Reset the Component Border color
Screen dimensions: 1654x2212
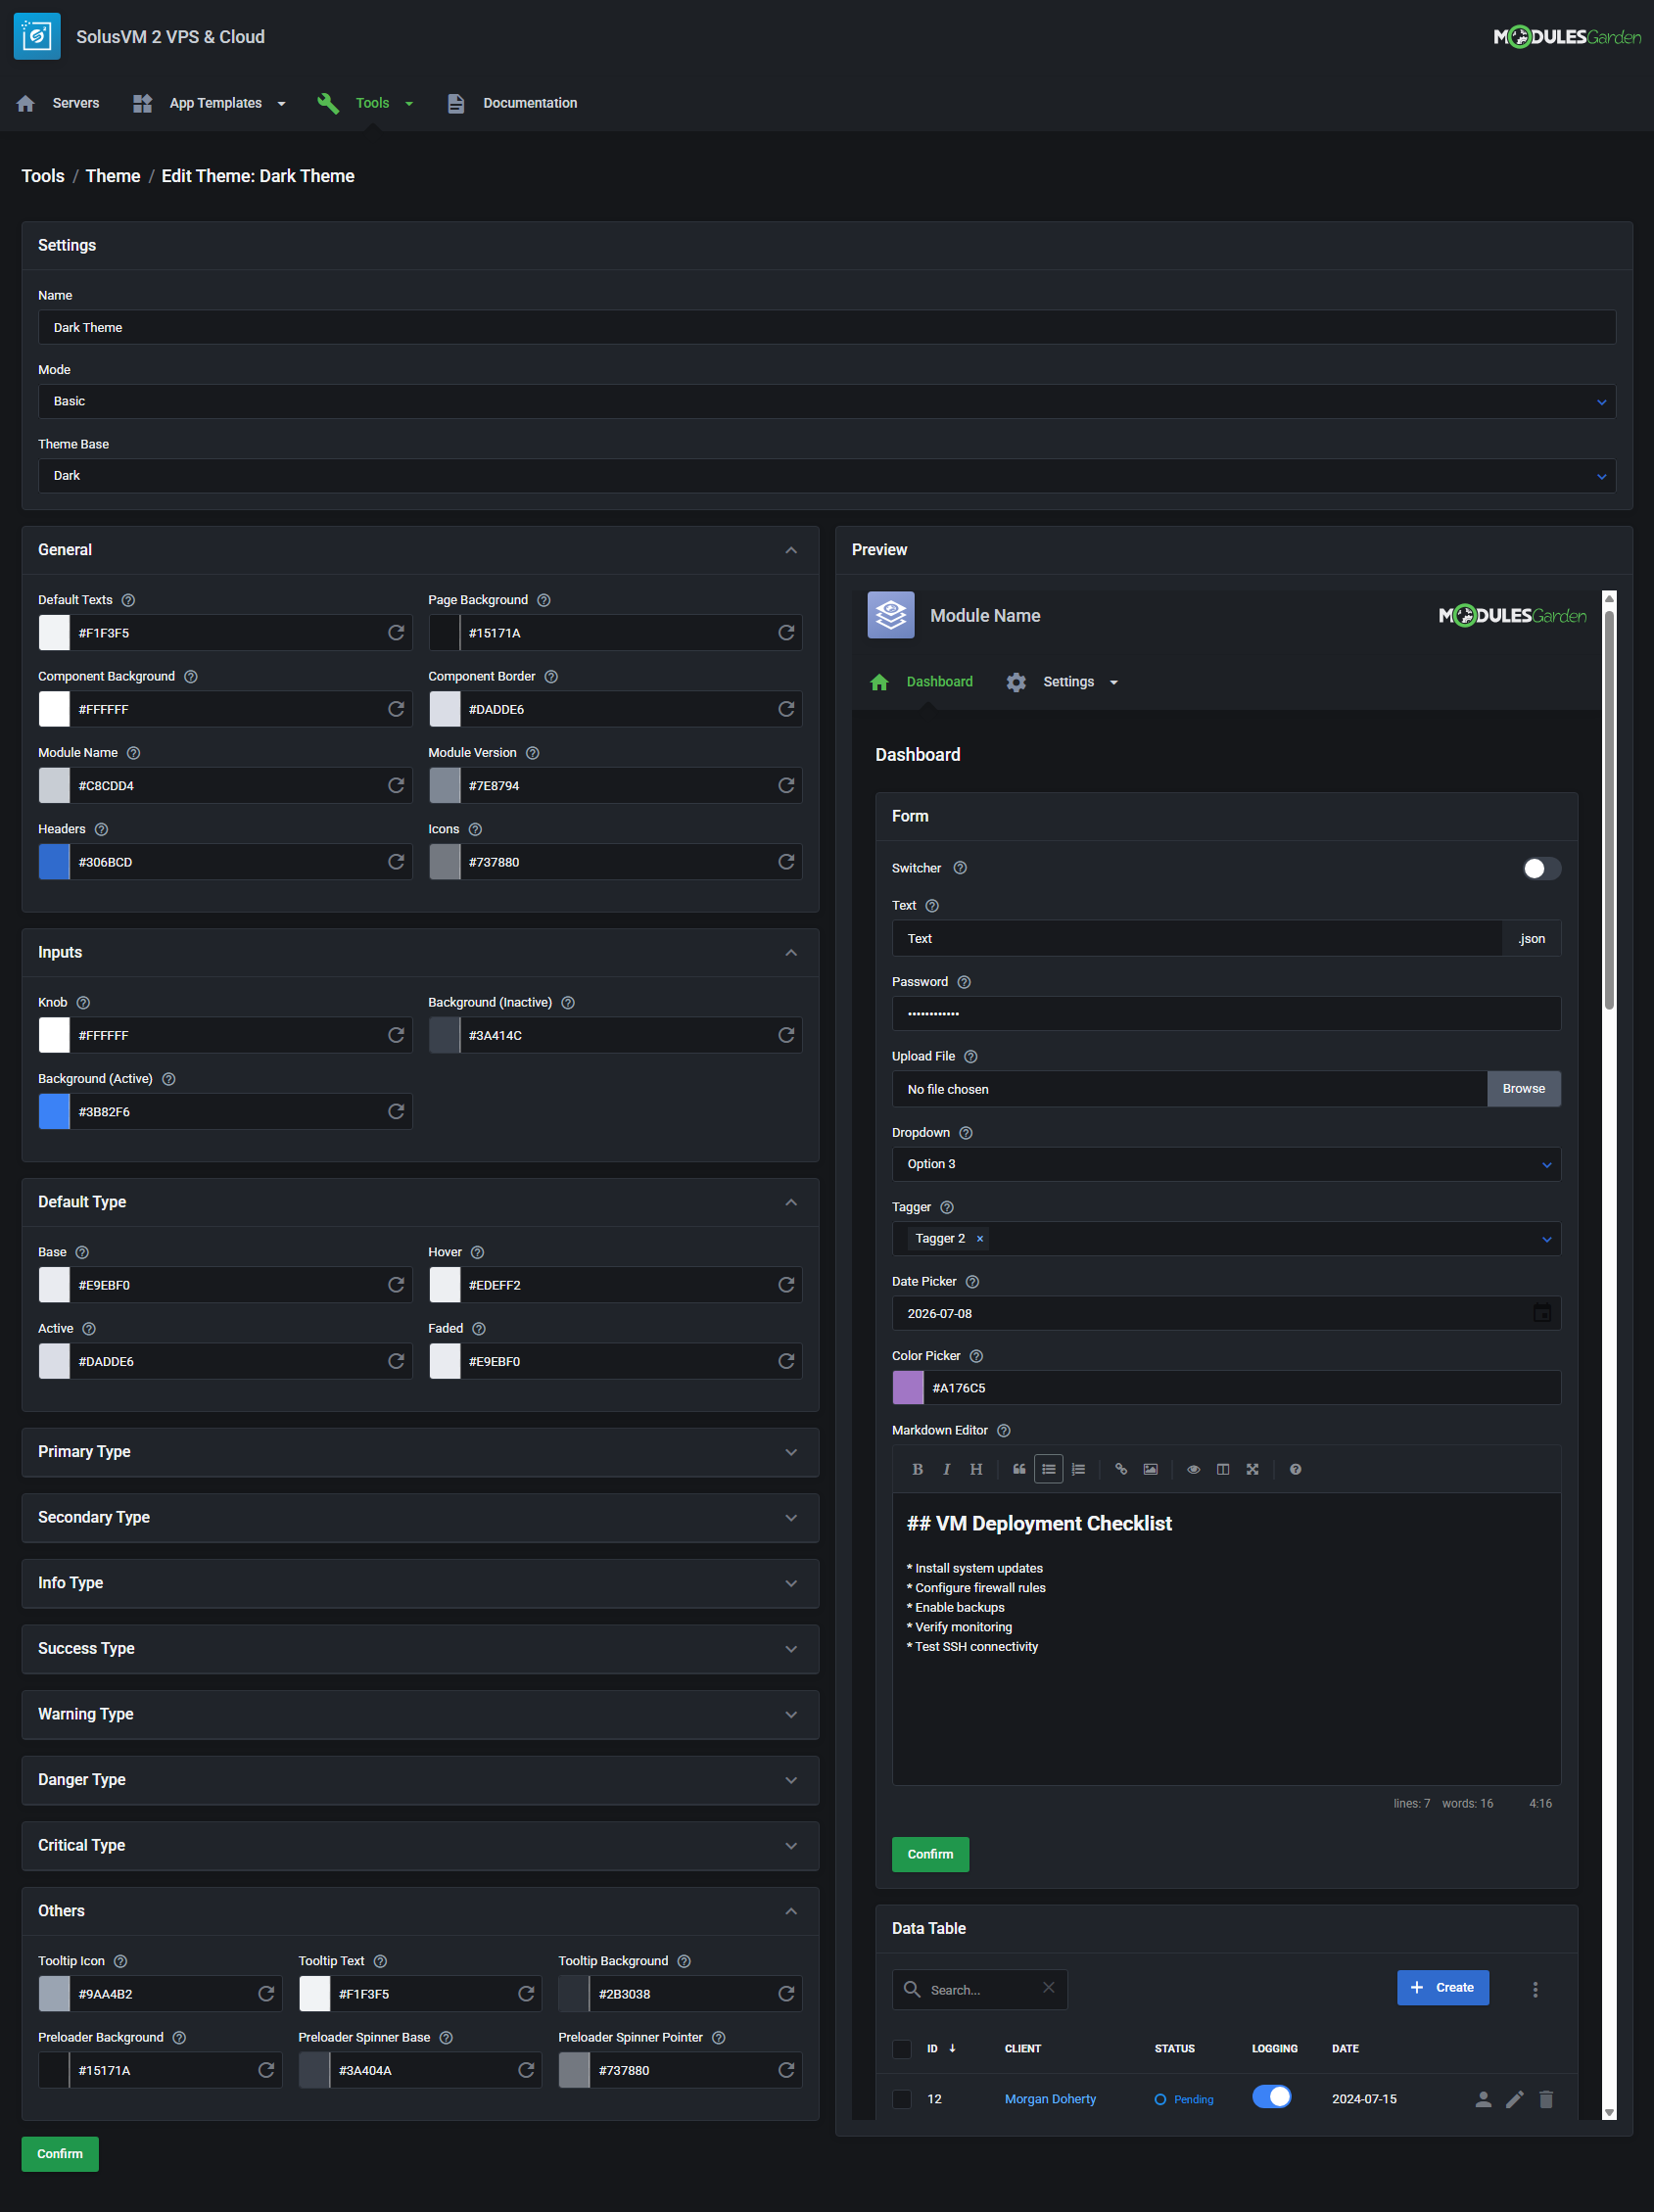coord(786,709)
